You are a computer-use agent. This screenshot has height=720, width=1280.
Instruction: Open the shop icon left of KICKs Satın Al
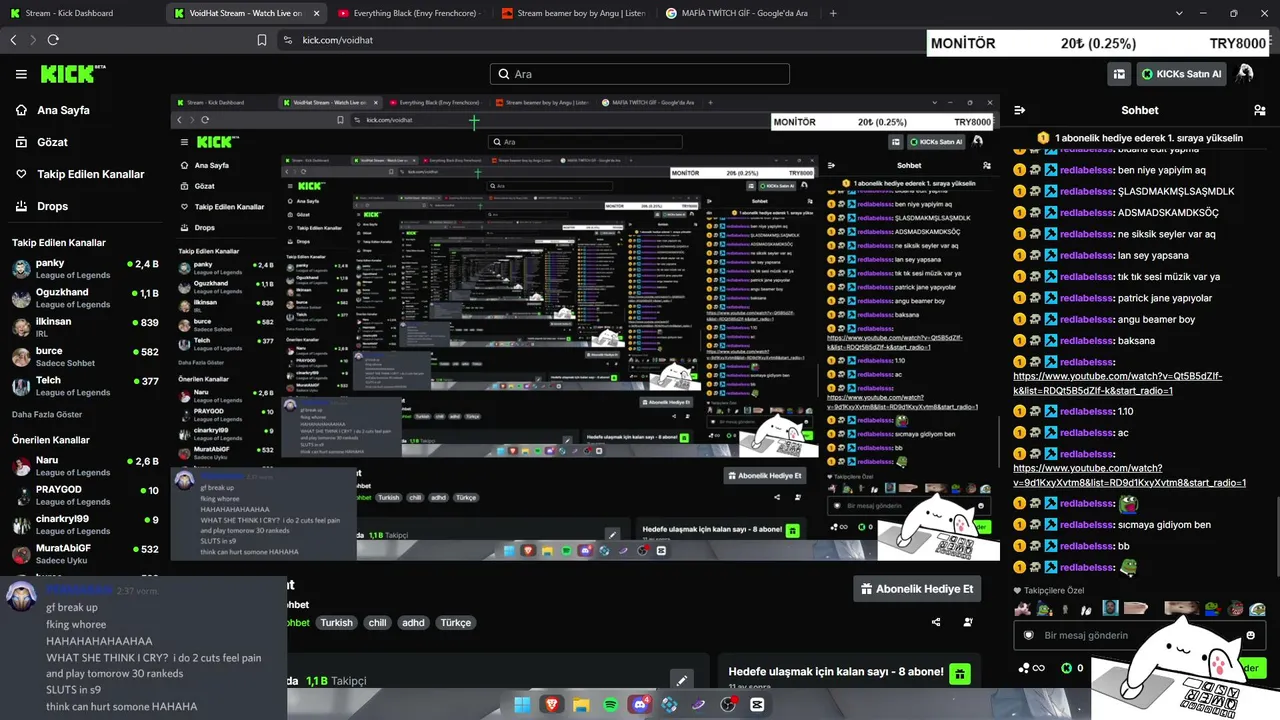tap(1120, 74)
